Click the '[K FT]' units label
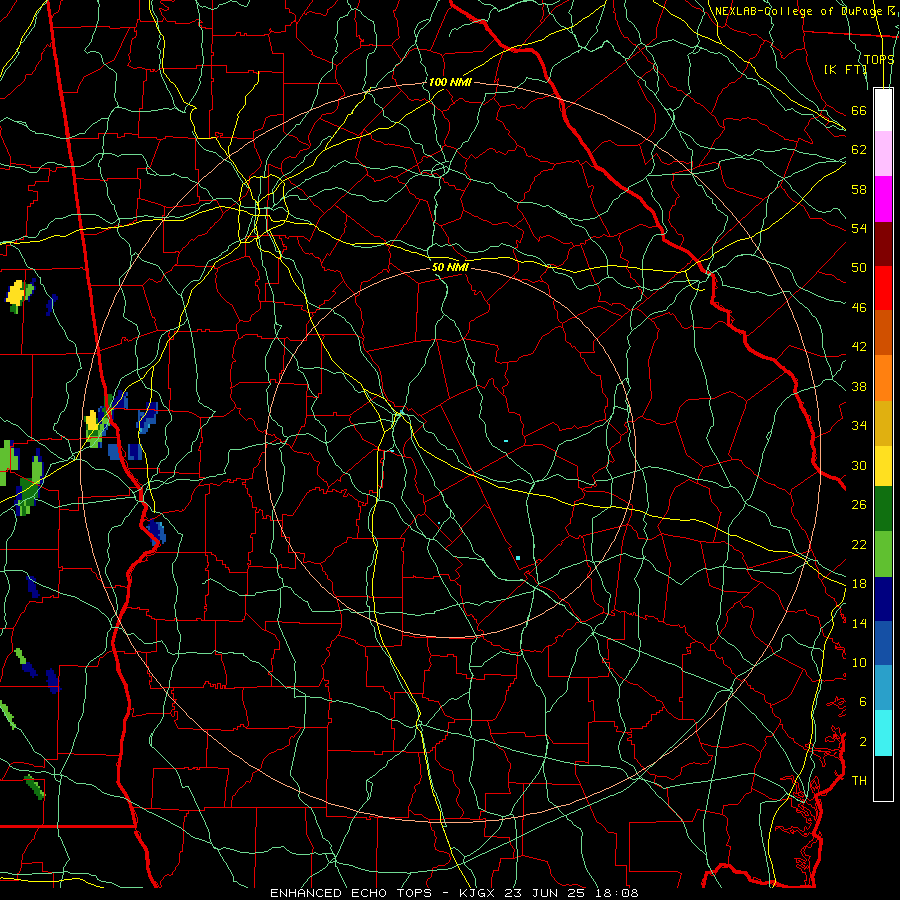This screenshot has height=900, width=900. click(845, 69)
